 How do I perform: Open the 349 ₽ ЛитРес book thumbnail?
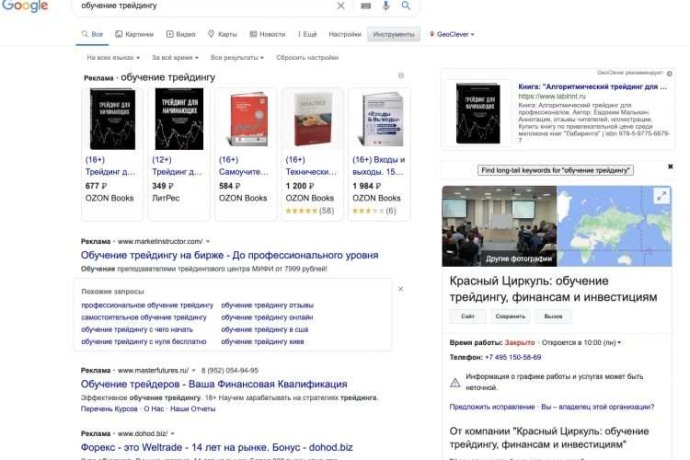tap(179, 119)
